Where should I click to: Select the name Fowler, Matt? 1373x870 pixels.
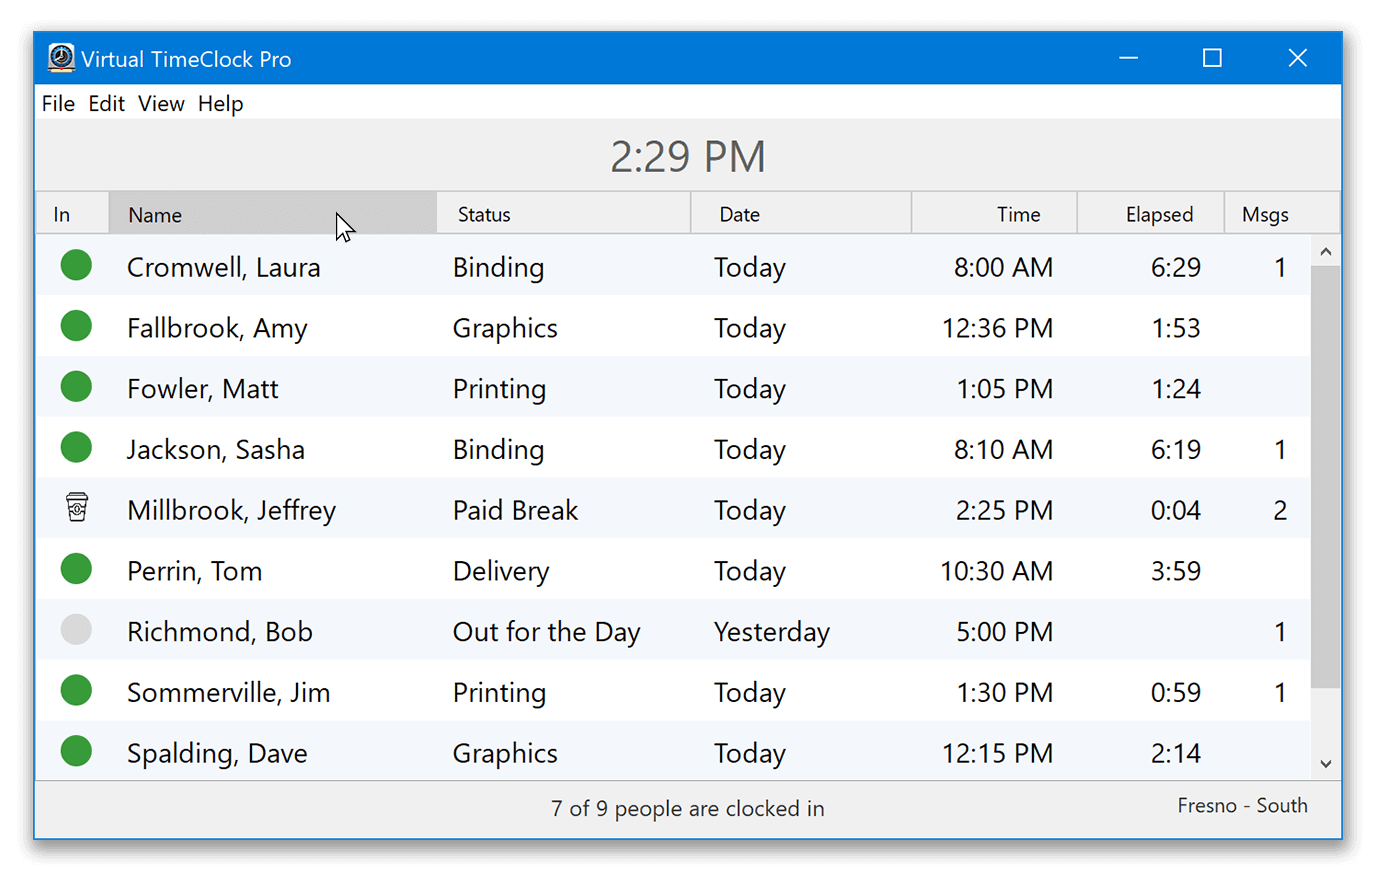[x=203, y=389]
